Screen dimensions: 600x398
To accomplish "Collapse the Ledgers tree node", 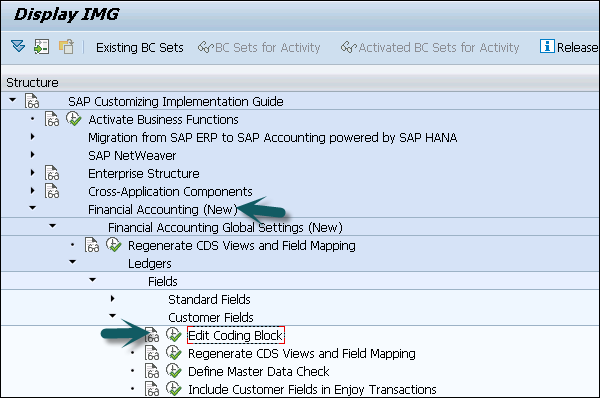I will (73, 262).
